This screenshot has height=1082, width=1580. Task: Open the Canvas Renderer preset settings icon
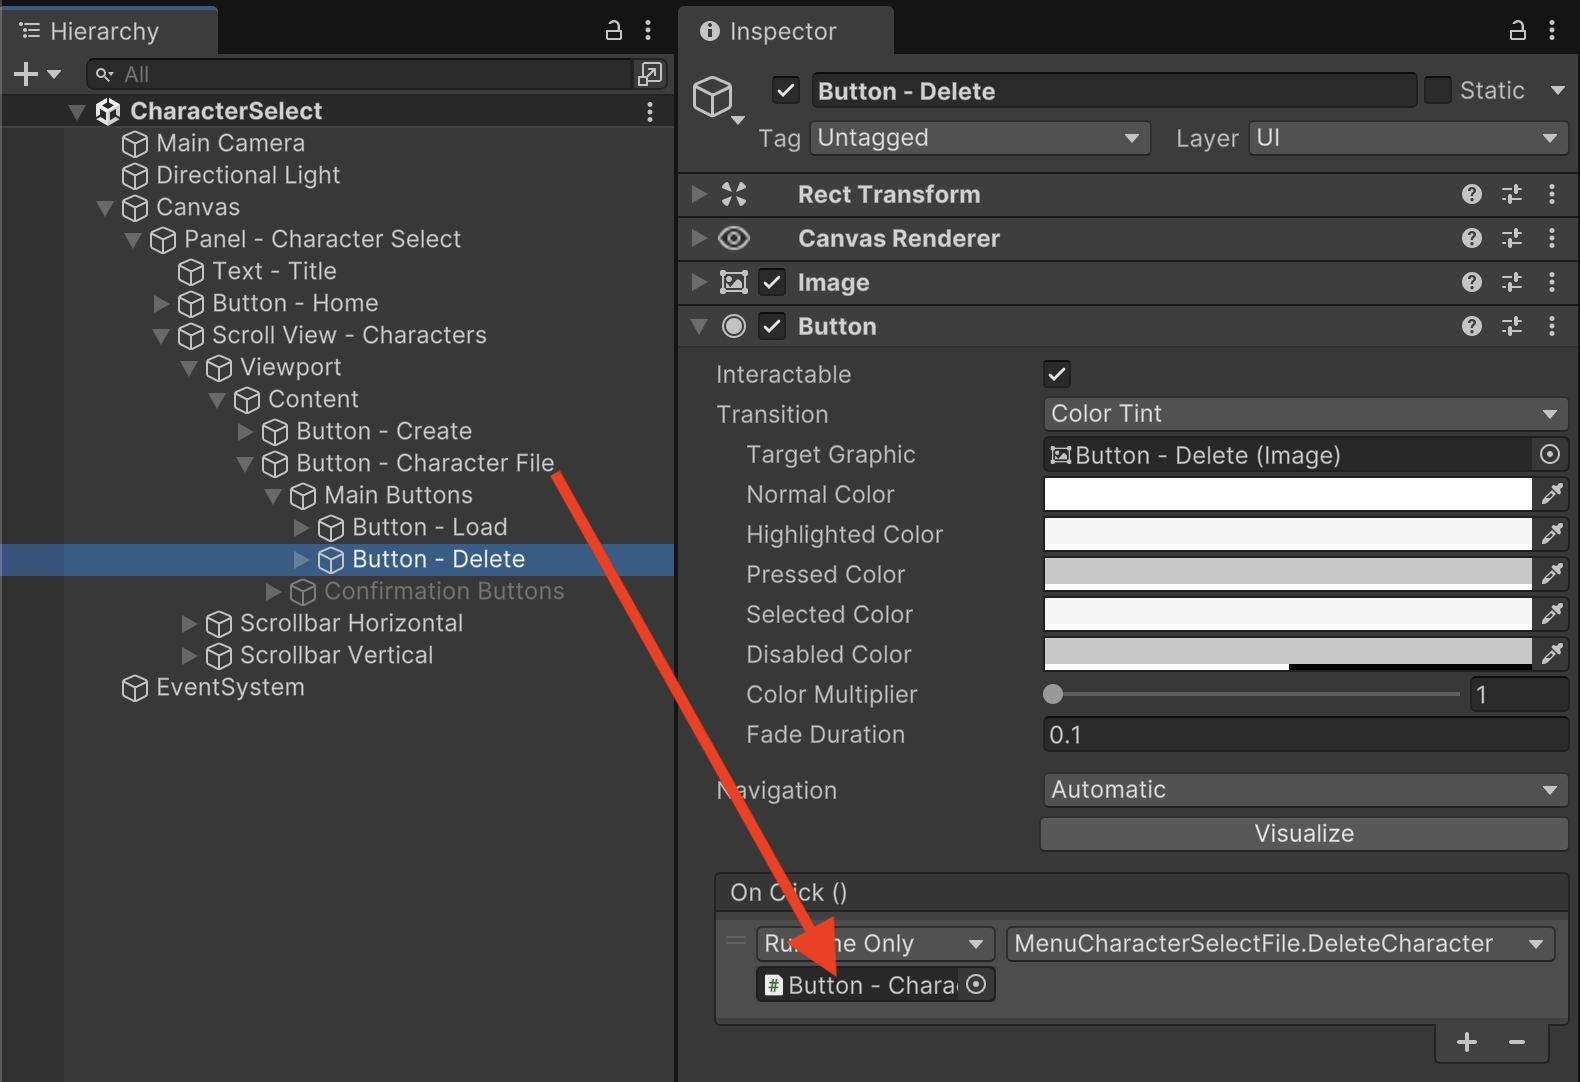1511,238
